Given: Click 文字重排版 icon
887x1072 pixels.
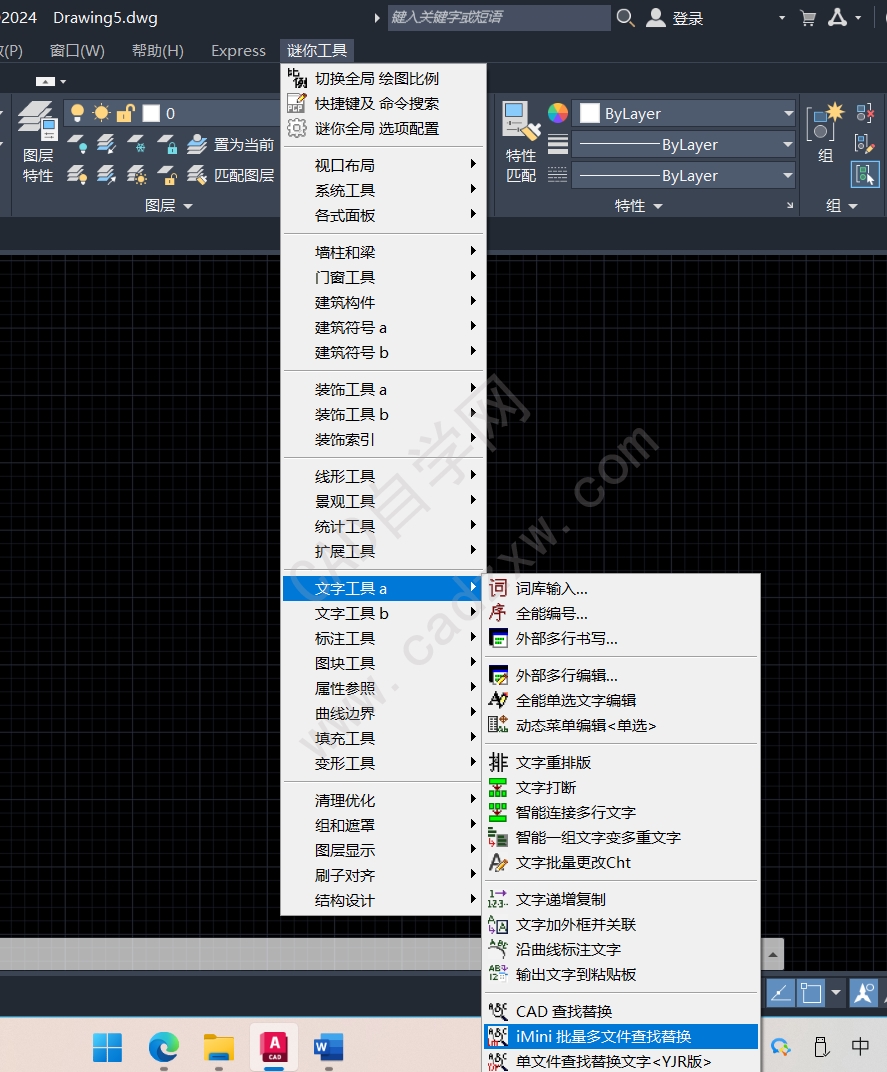Looking at the screenshot, I should tap(498, 762).
